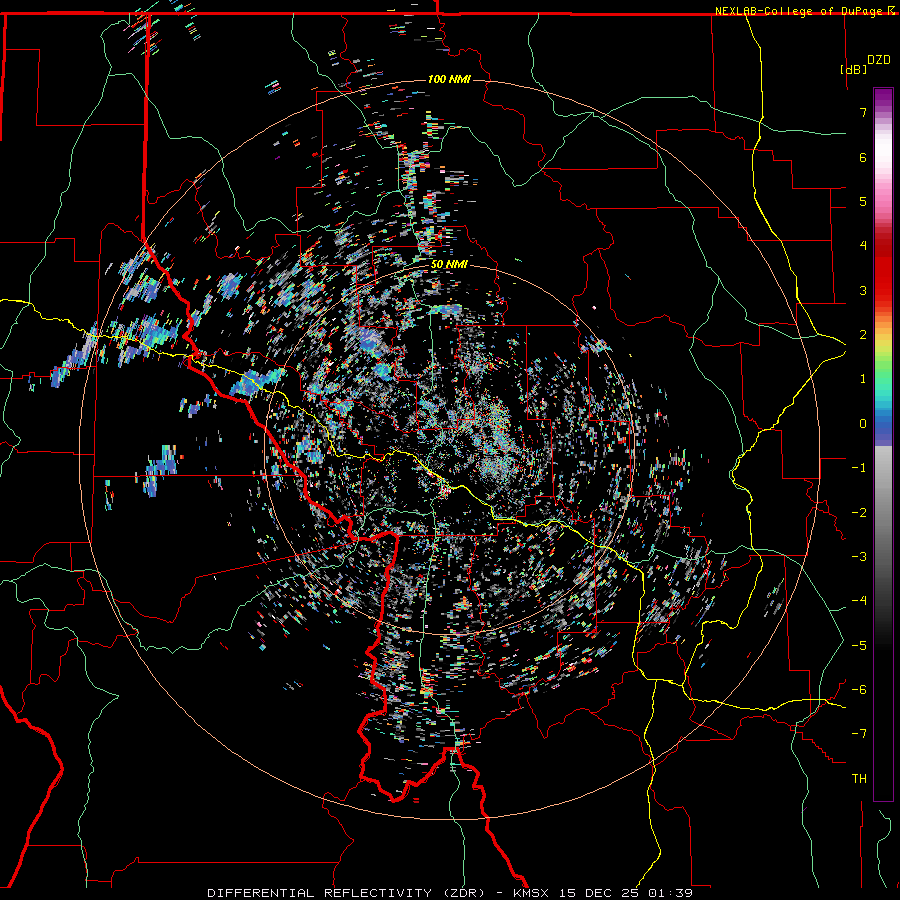Click the DZD color scale title
Viewport: 900px width, 900px height.
(x=879, y=60)
